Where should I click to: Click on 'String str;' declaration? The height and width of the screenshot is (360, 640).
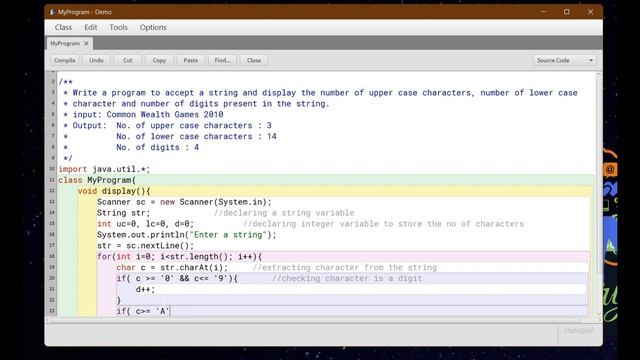pyautogui.click(x=123, y=213)
